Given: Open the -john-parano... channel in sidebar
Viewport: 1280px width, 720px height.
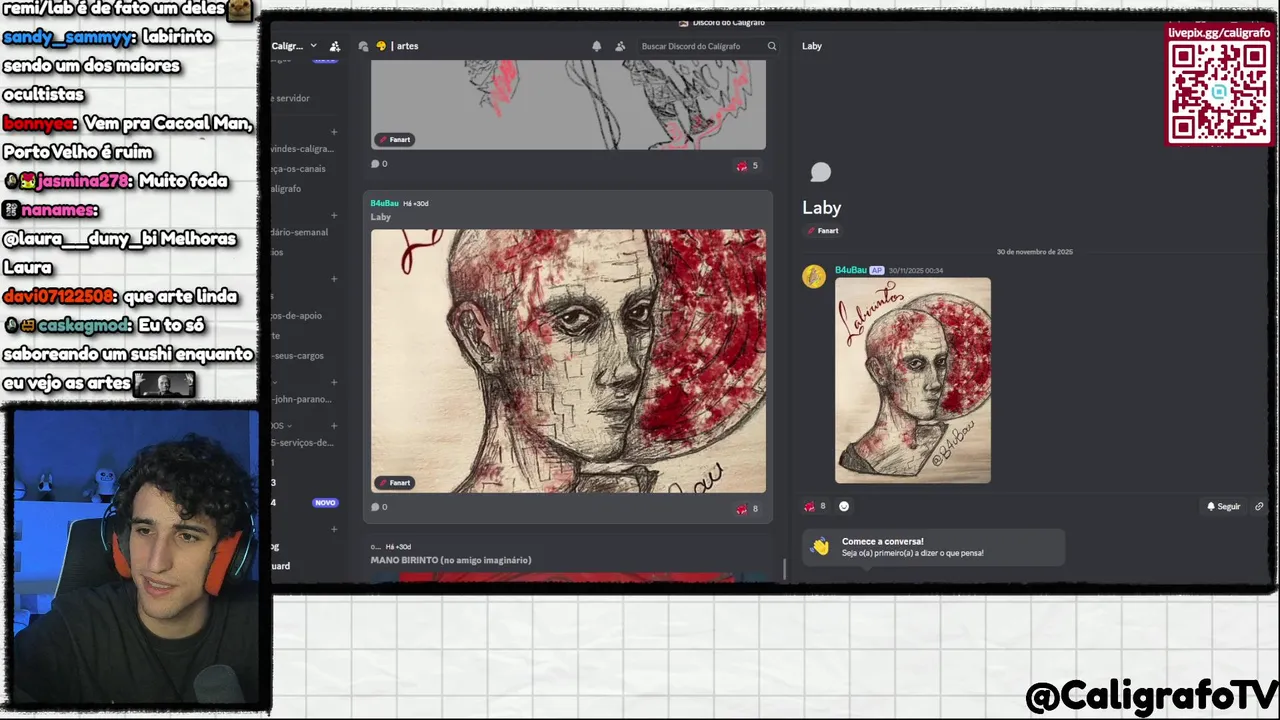Looking at the screenshot, I should (x=301, y=399).
